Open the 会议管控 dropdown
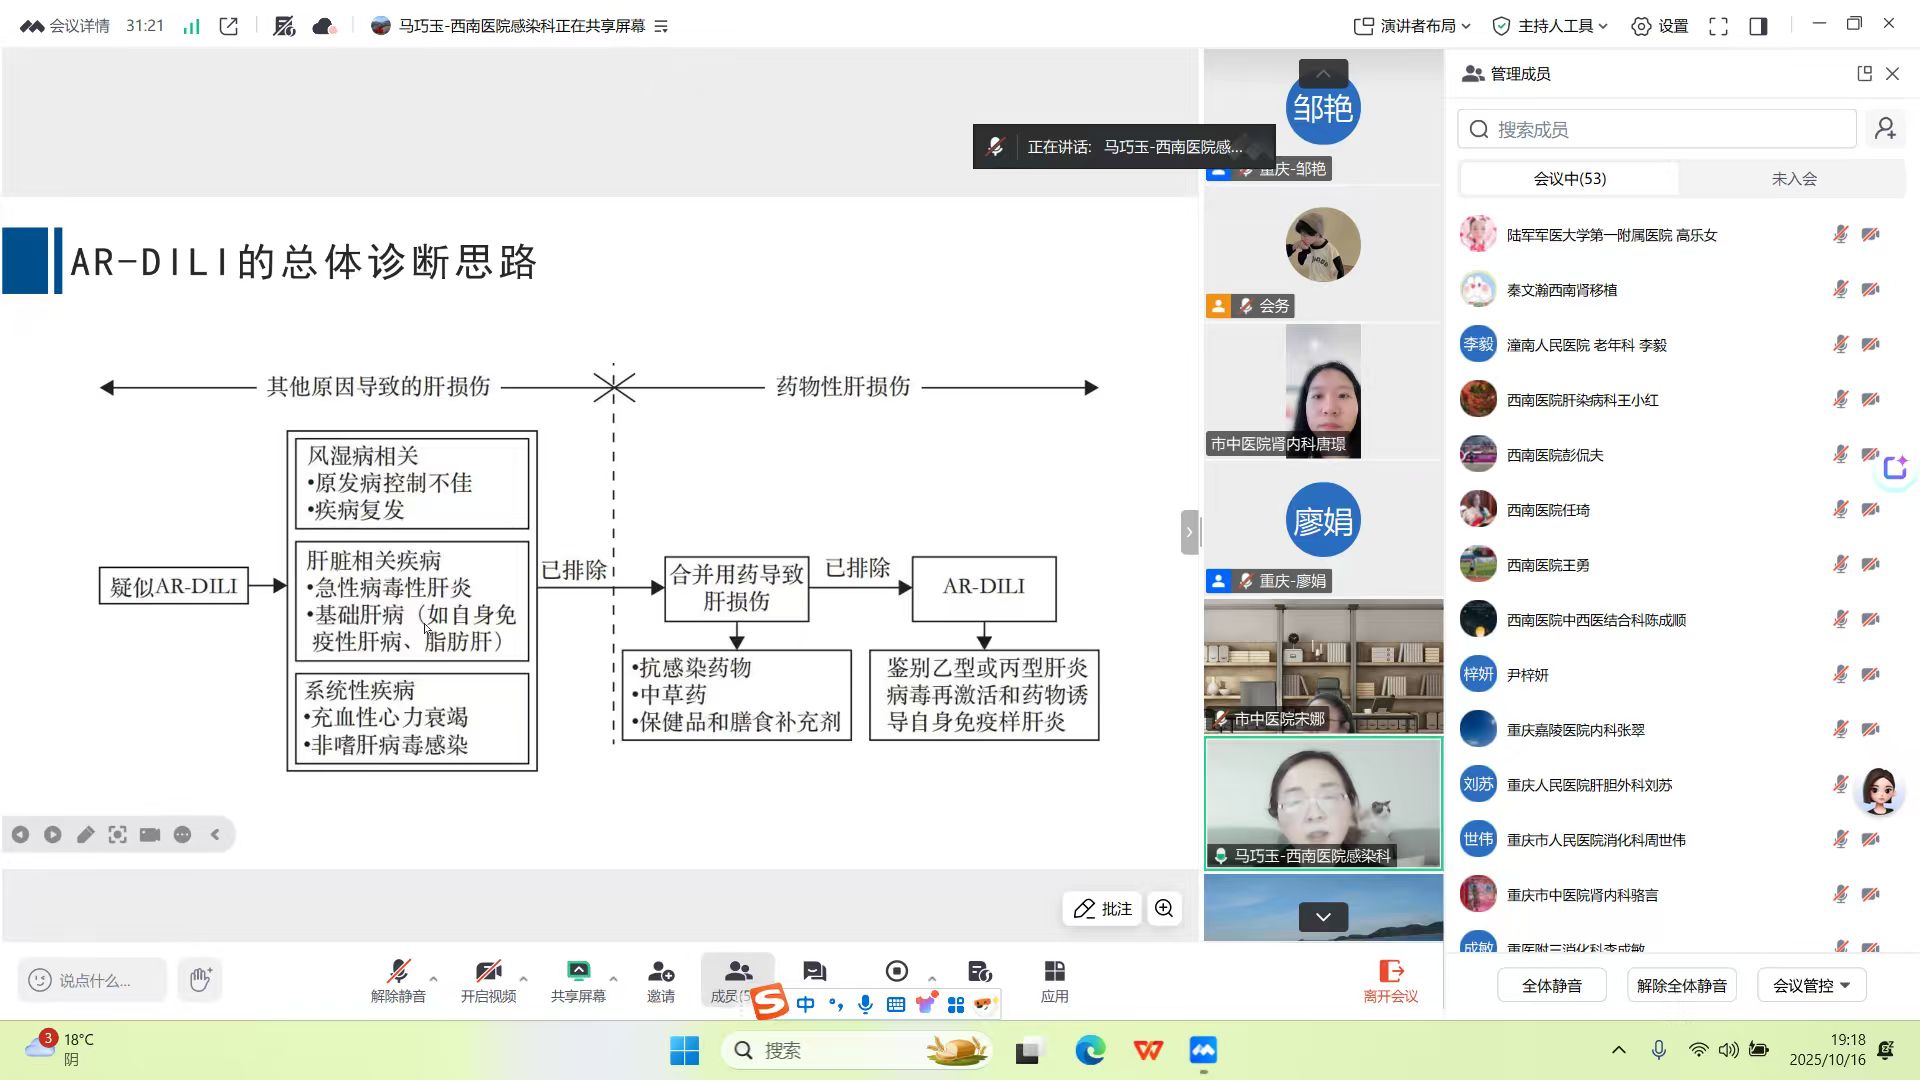This screenshot has width=1920, height=1080. 1812,984
